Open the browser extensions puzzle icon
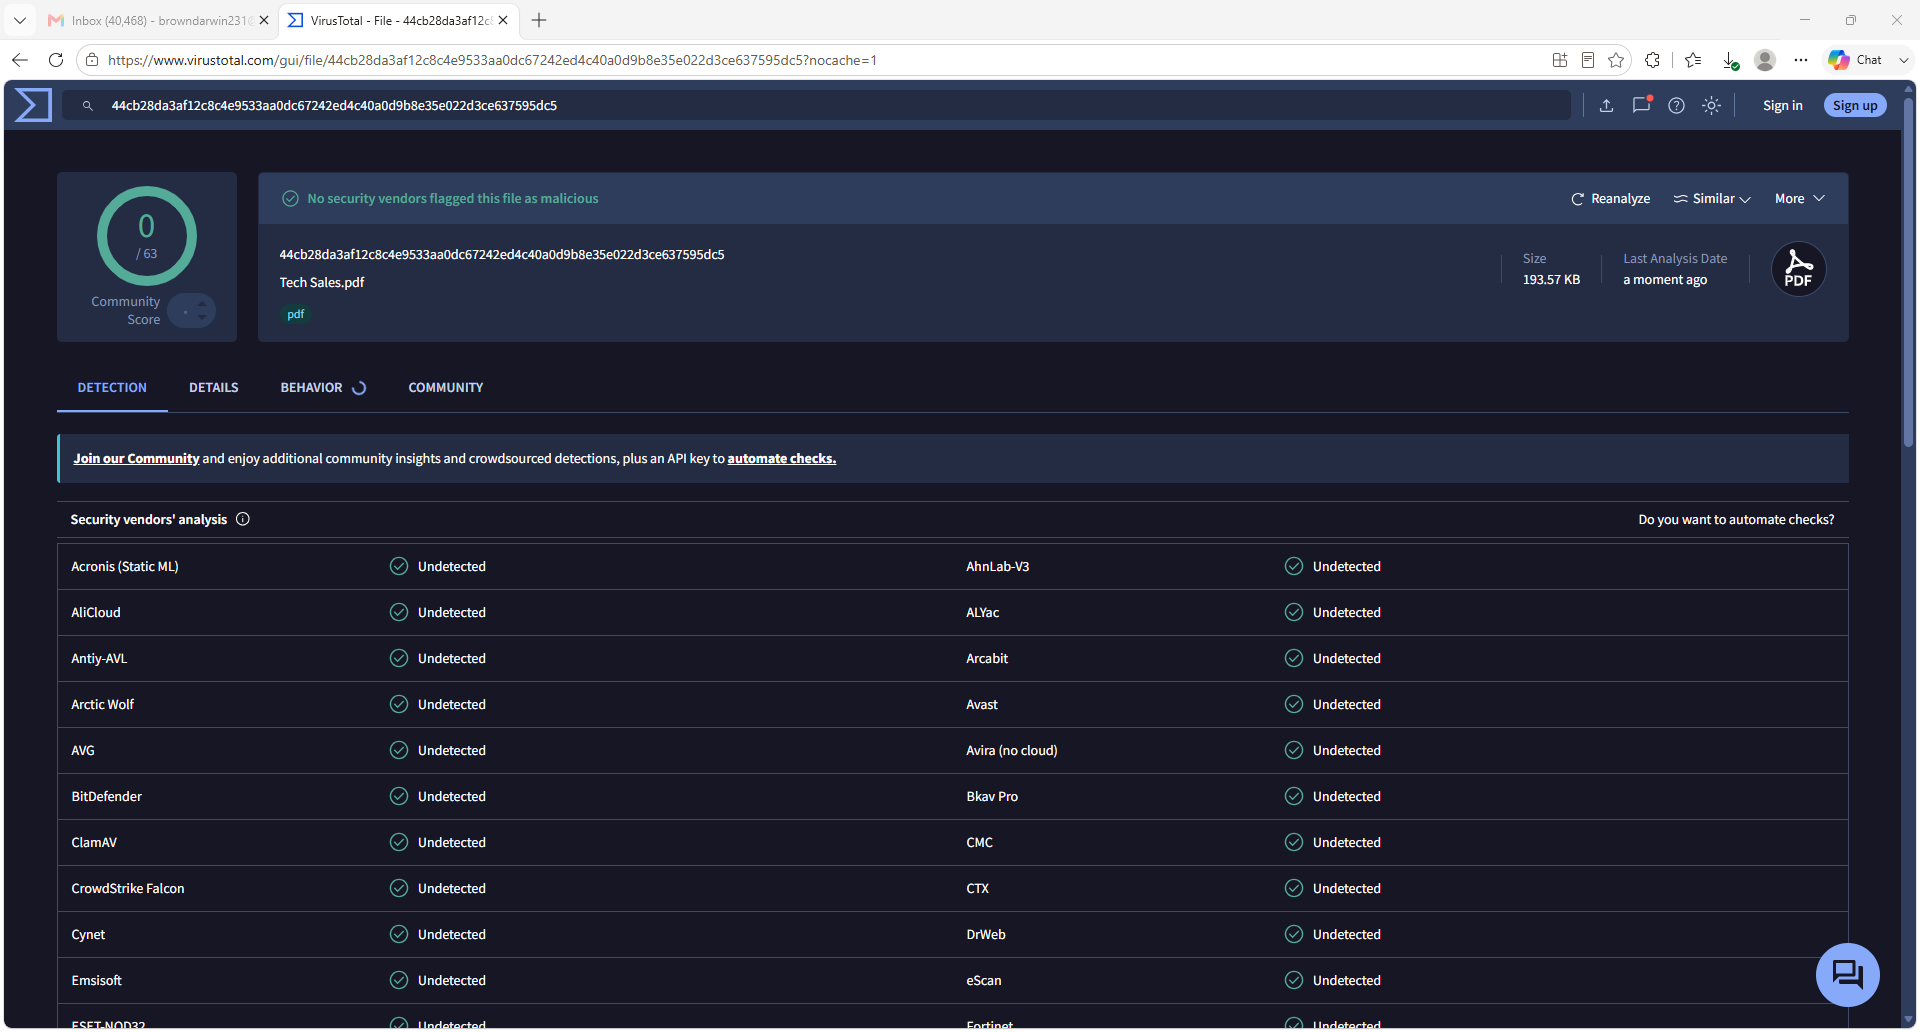Viewport: 1920px width, 1032px height. (1652, 60)
